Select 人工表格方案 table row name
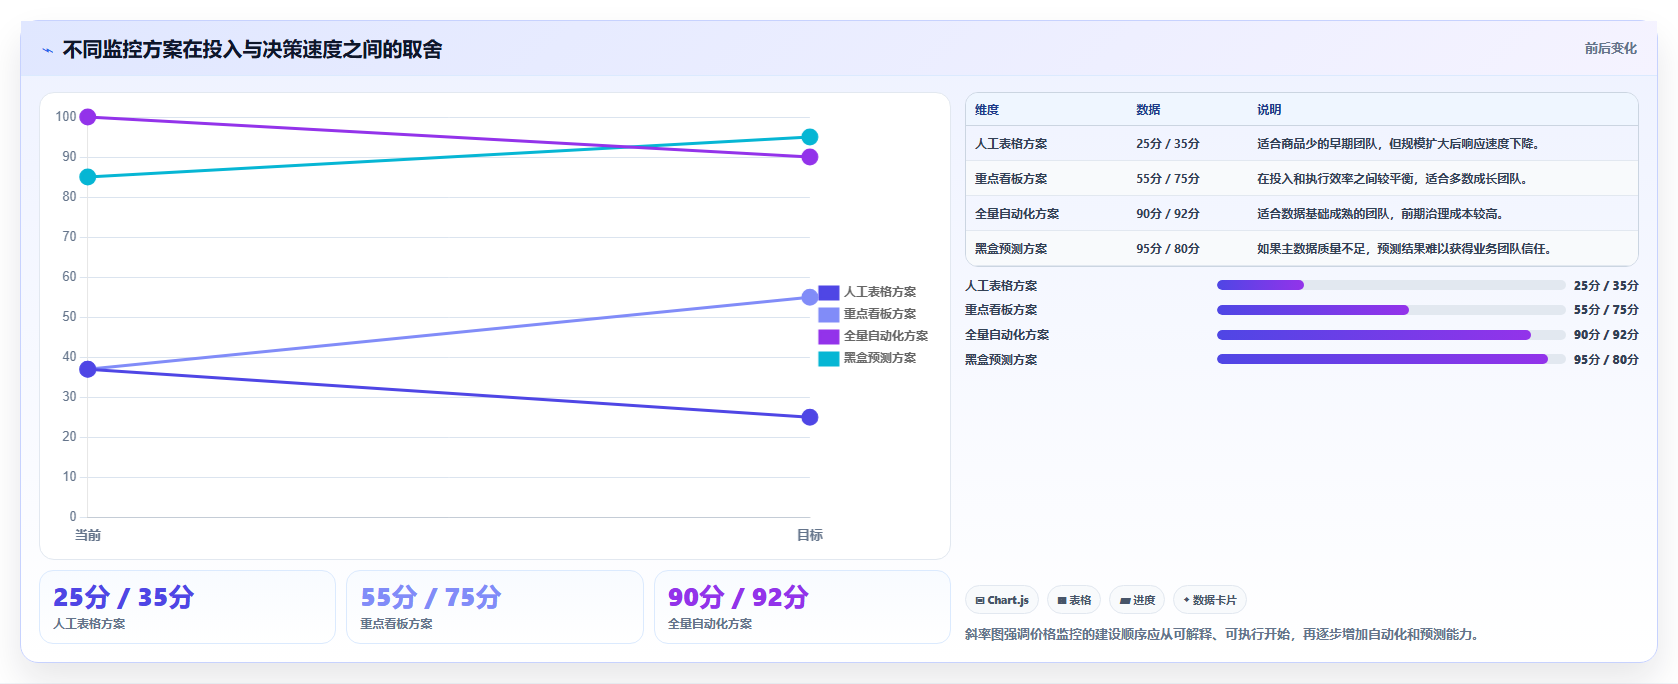1678x684 pixels. point(1011,144)
